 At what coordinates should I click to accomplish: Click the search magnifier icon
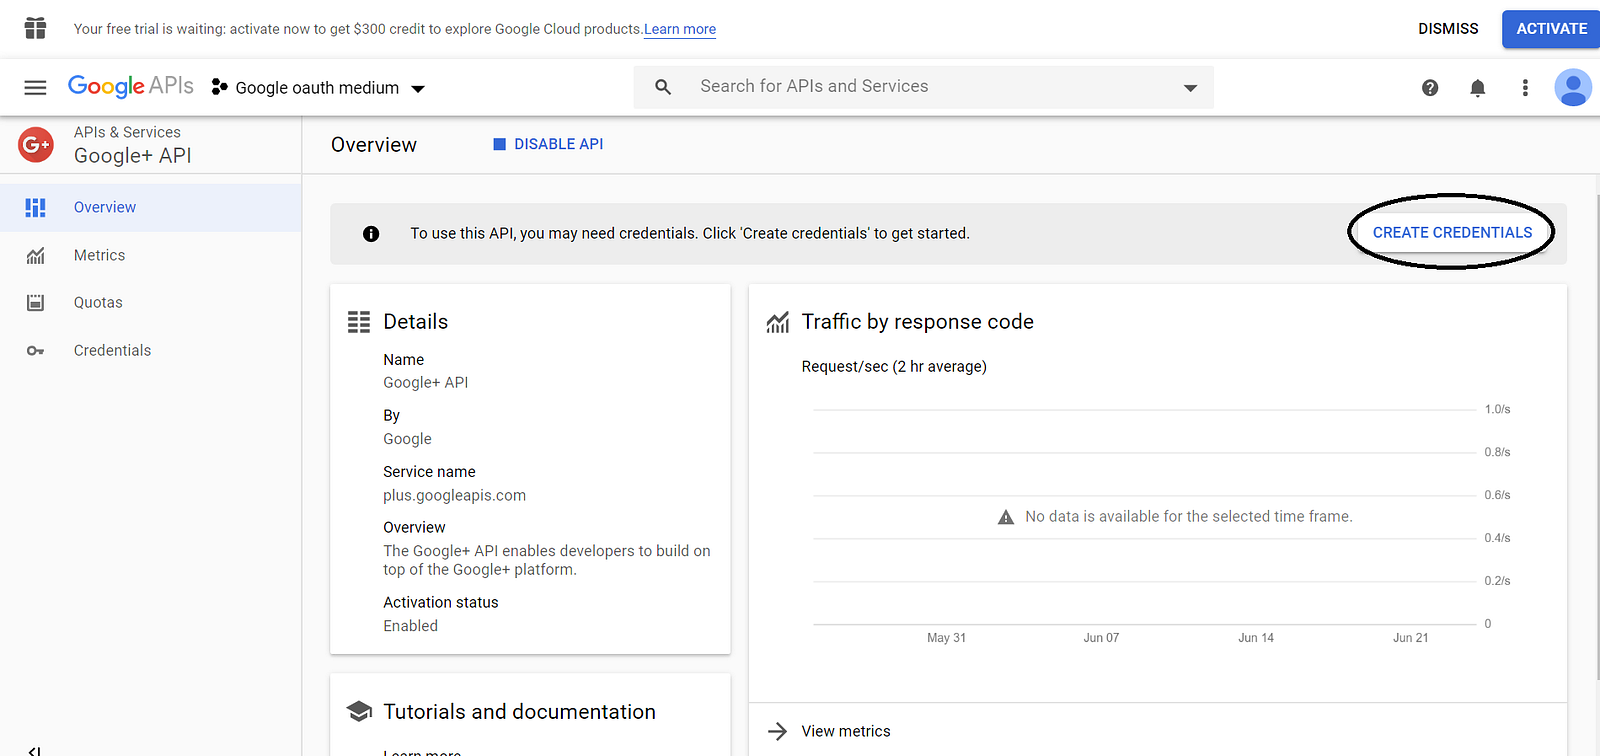coord(663,87)
